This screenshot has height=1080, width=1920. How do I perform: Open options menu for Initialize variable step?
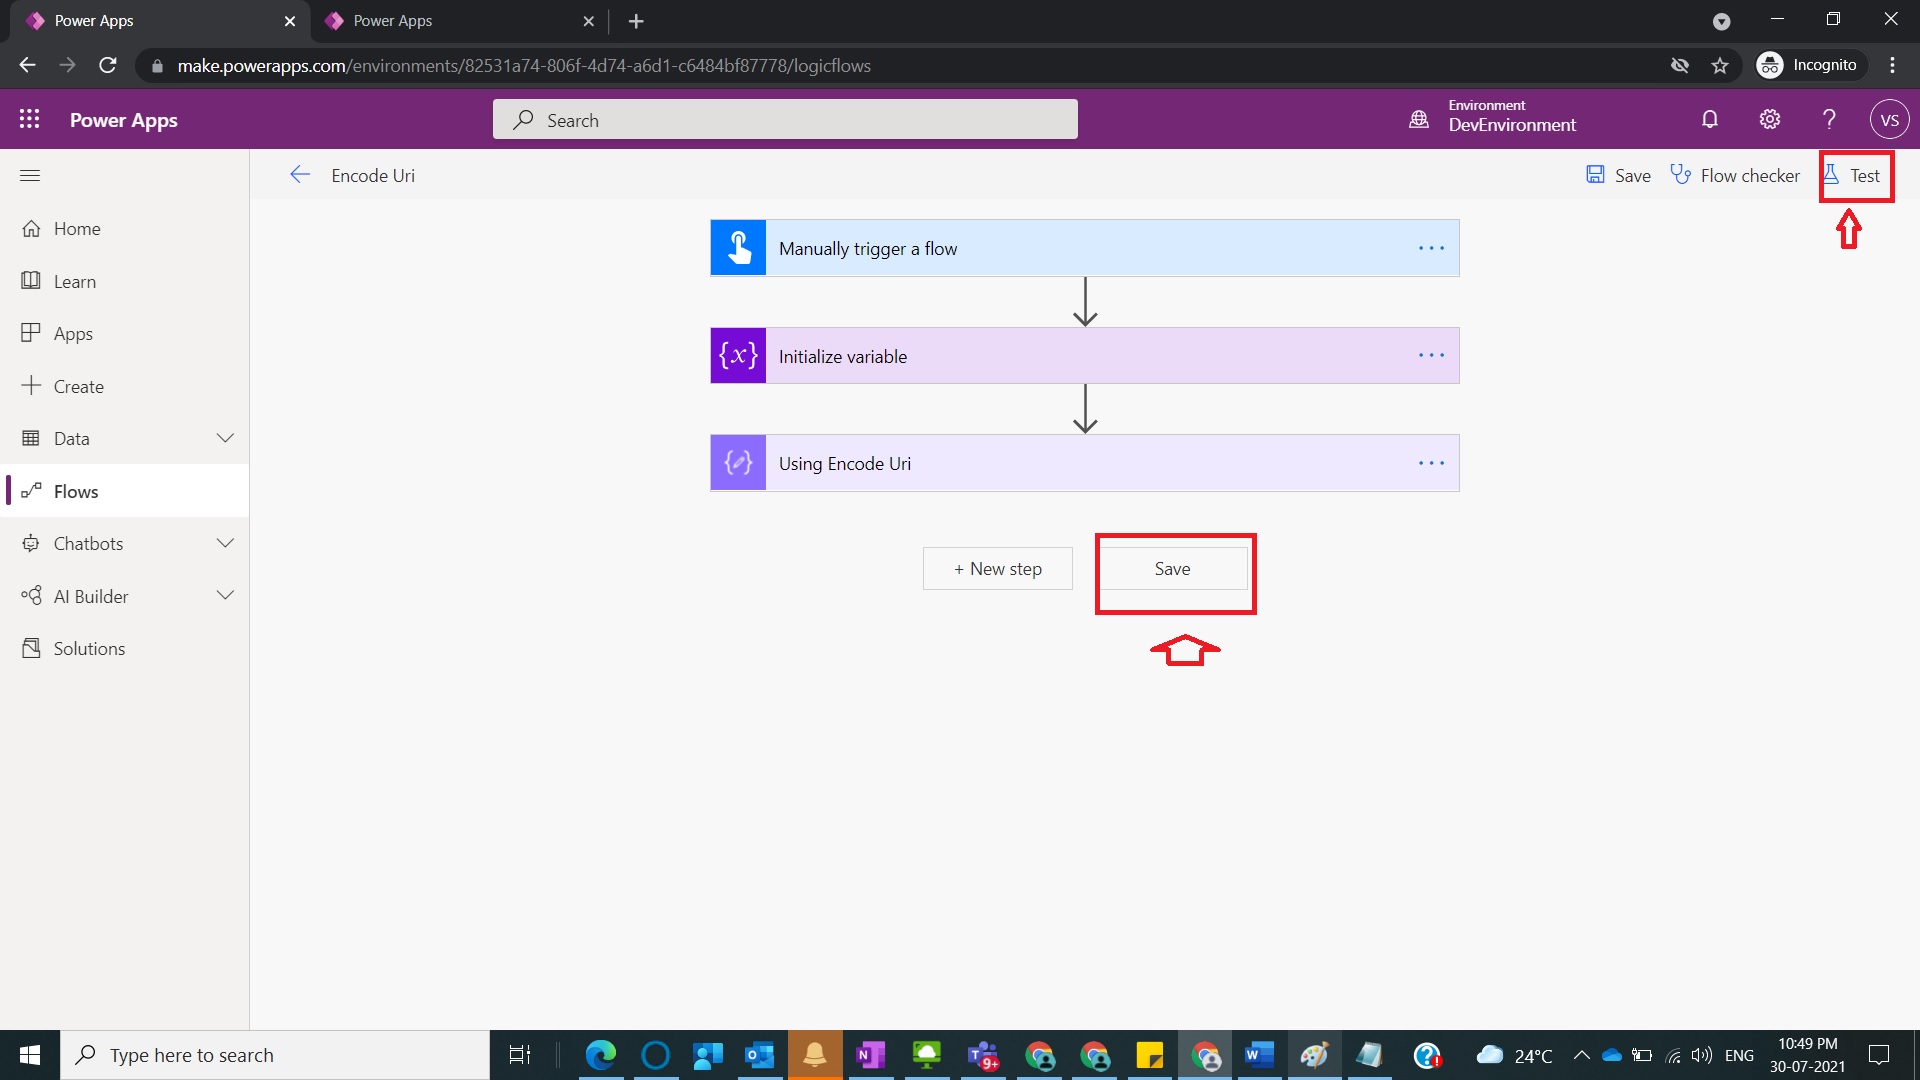coord(1431,355)
